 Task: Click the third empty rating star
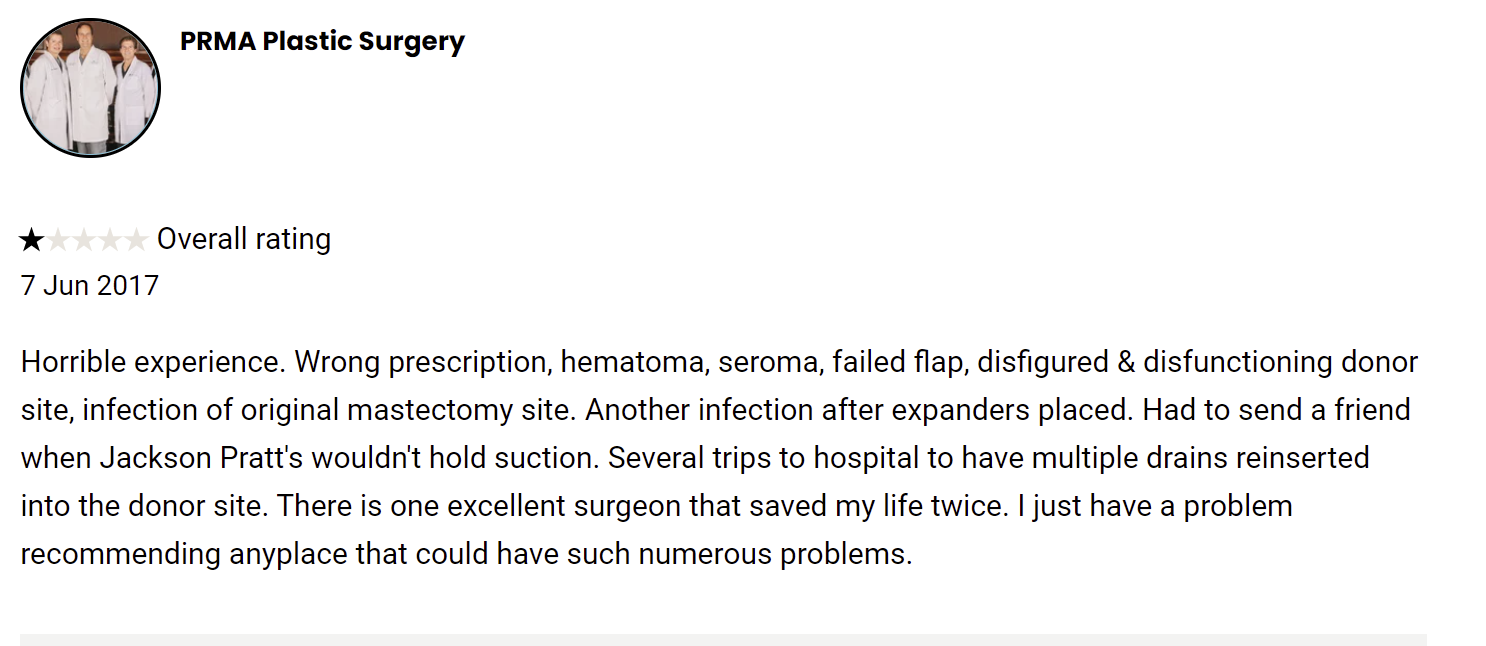(x=84, y=240)
